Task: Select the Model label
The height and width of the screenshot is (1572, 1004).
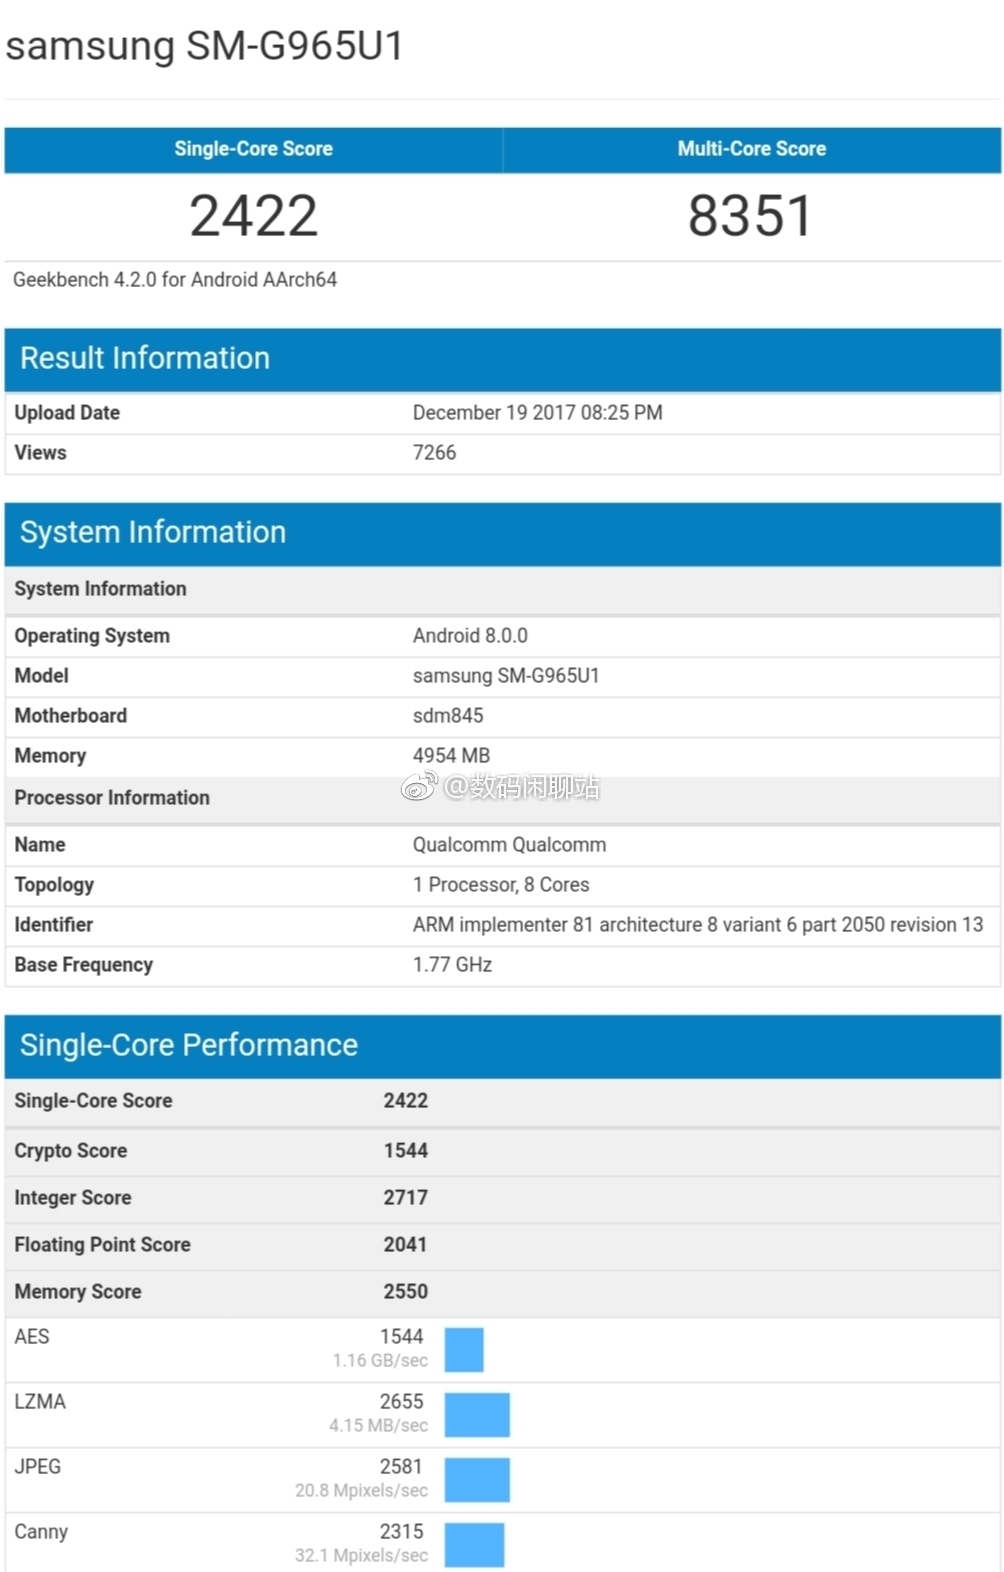Action: pos(41,676)
